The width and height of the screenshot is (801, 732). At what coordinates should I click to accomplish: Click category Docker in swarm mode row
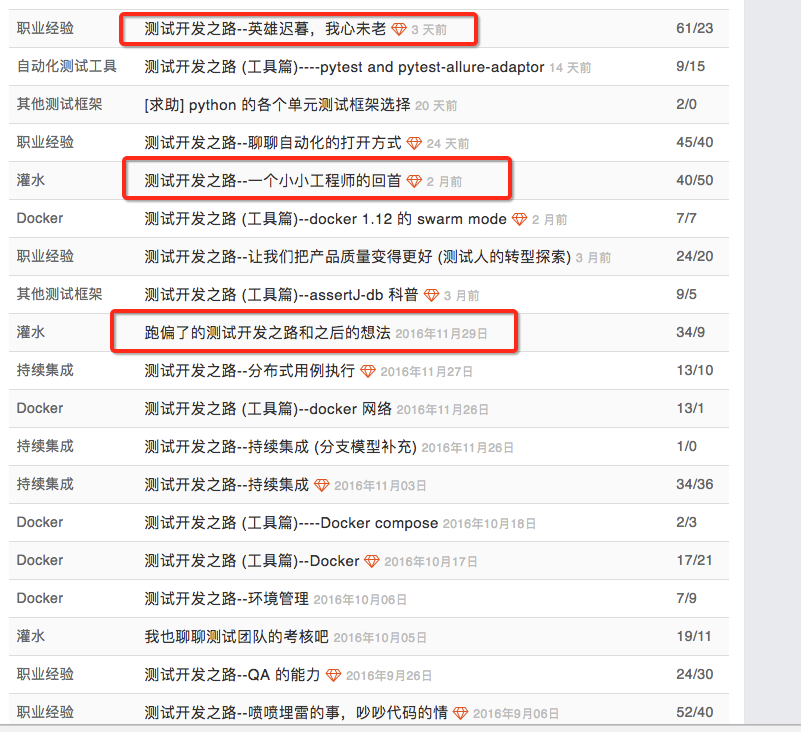click(40, 218)
